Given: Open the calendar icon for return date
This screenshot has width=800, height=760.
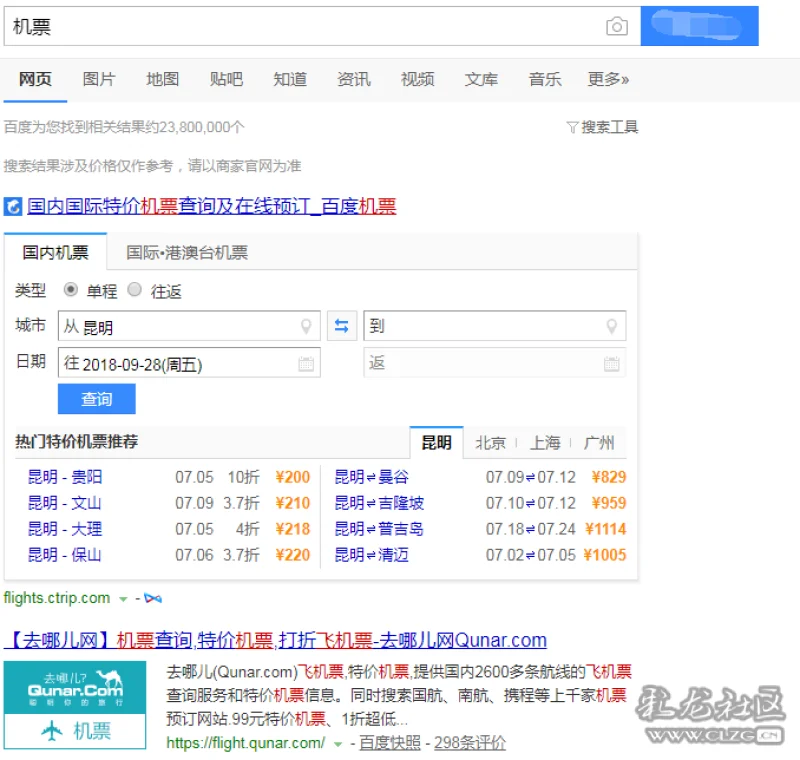Looking at the screenshot, I should pos(611,364).
